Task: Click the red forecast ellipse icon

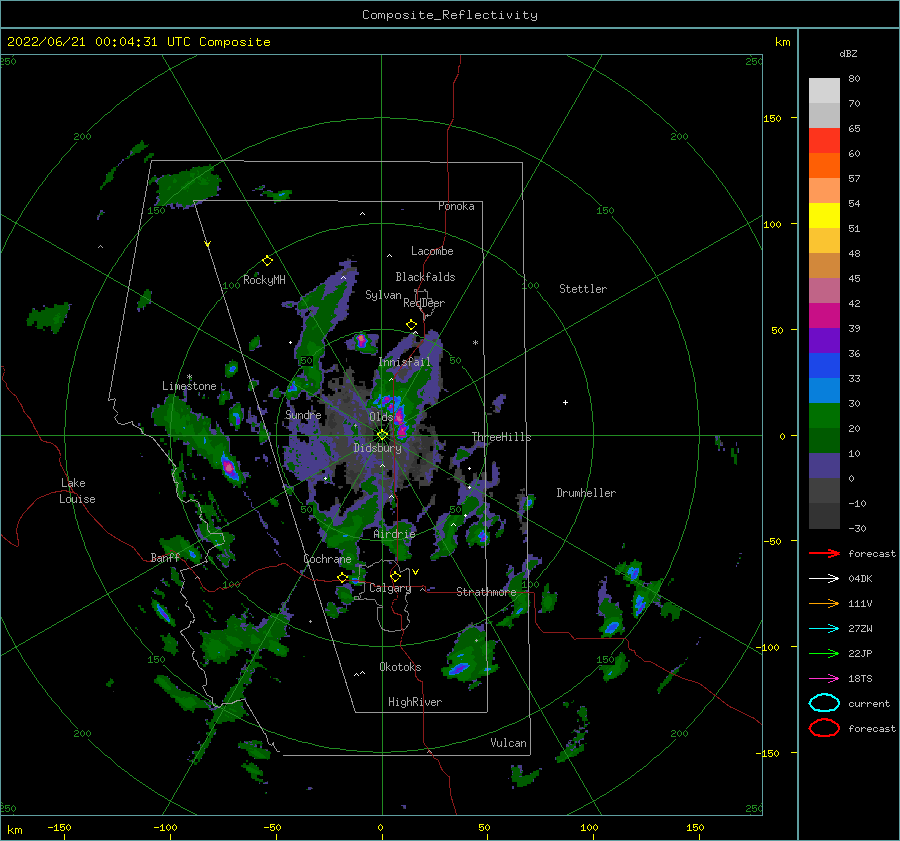Action: click(x=824, y=728)
